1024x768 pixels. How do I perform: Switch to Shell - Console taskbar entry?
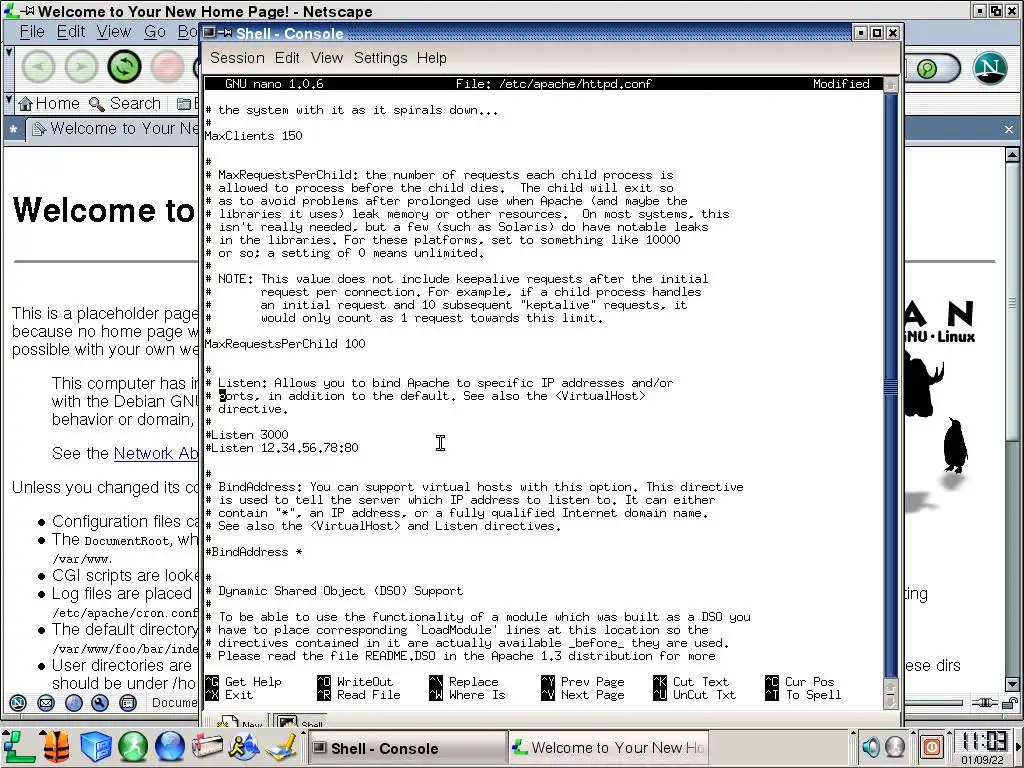408,748
